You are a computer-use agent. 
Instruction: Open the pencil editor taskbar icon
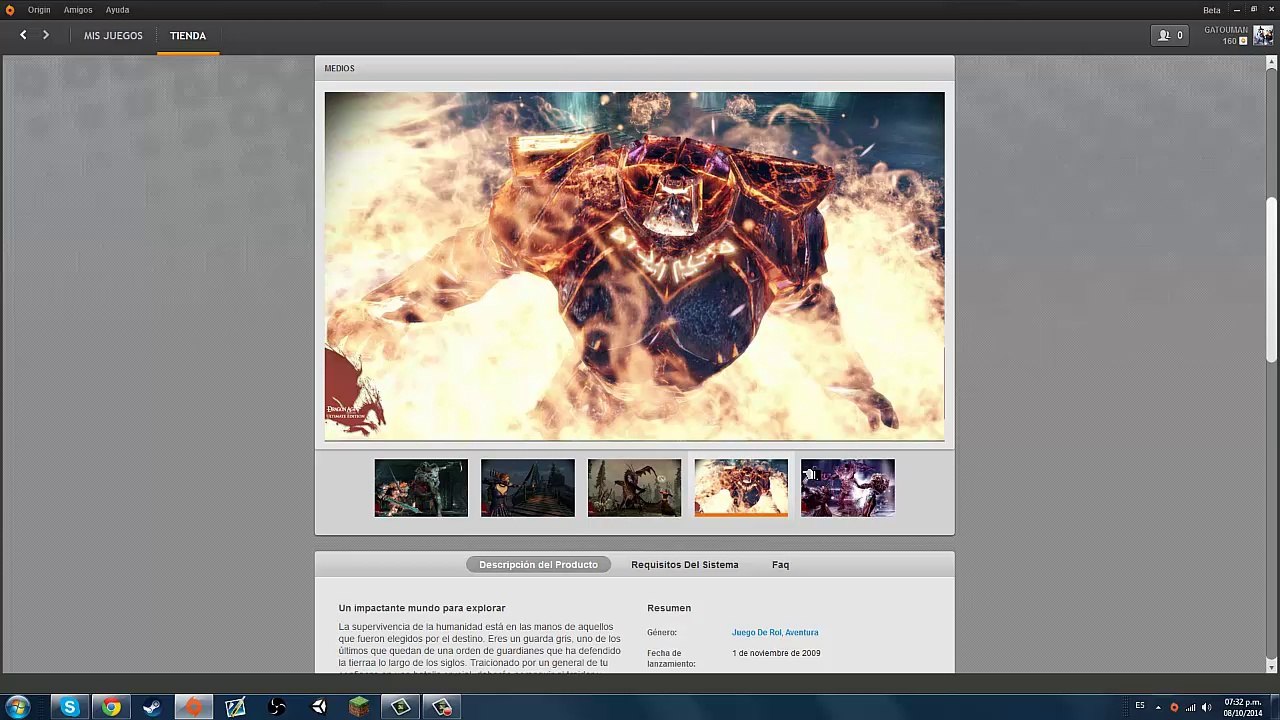click(x=235, y=708)
